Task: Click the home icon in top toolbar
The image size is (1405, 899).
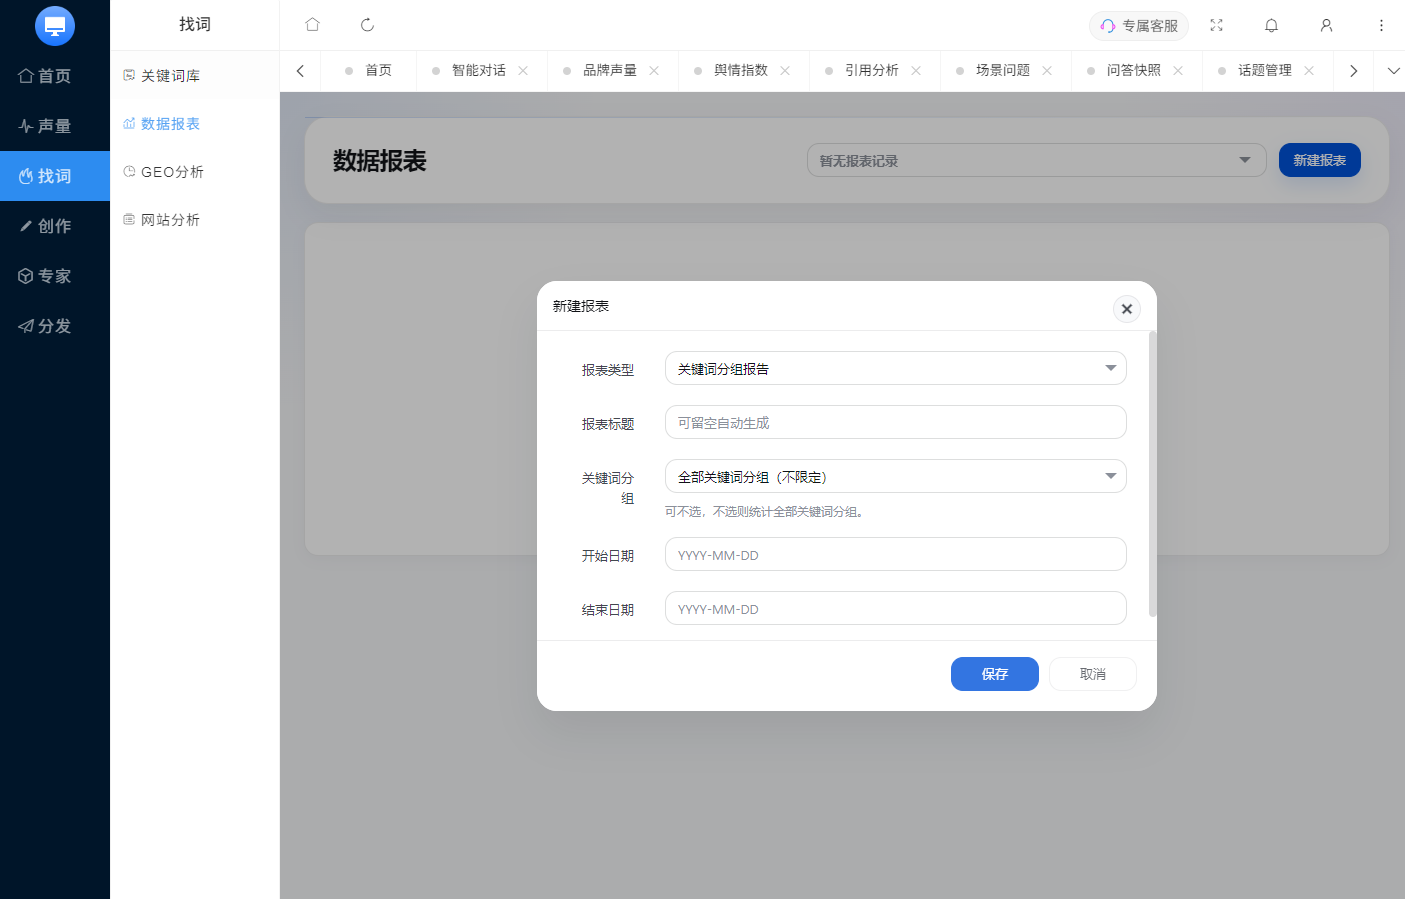Action: [x=312, y=25]
